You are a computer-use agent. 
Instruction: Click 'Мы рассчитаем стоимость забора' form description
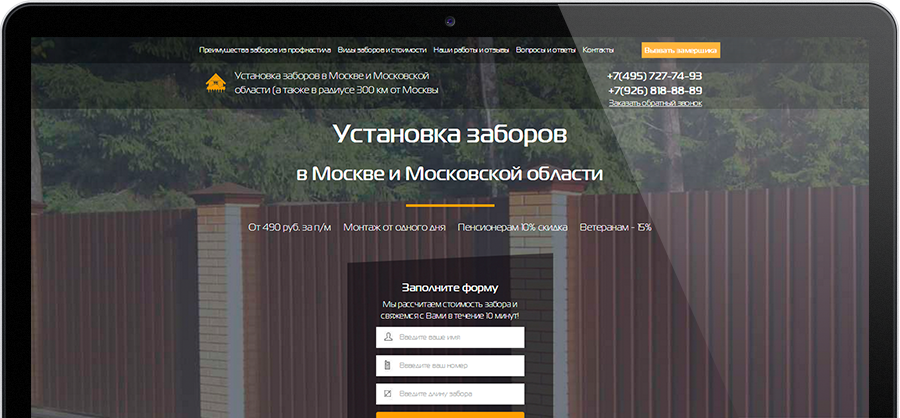click(x=450, y=310)
